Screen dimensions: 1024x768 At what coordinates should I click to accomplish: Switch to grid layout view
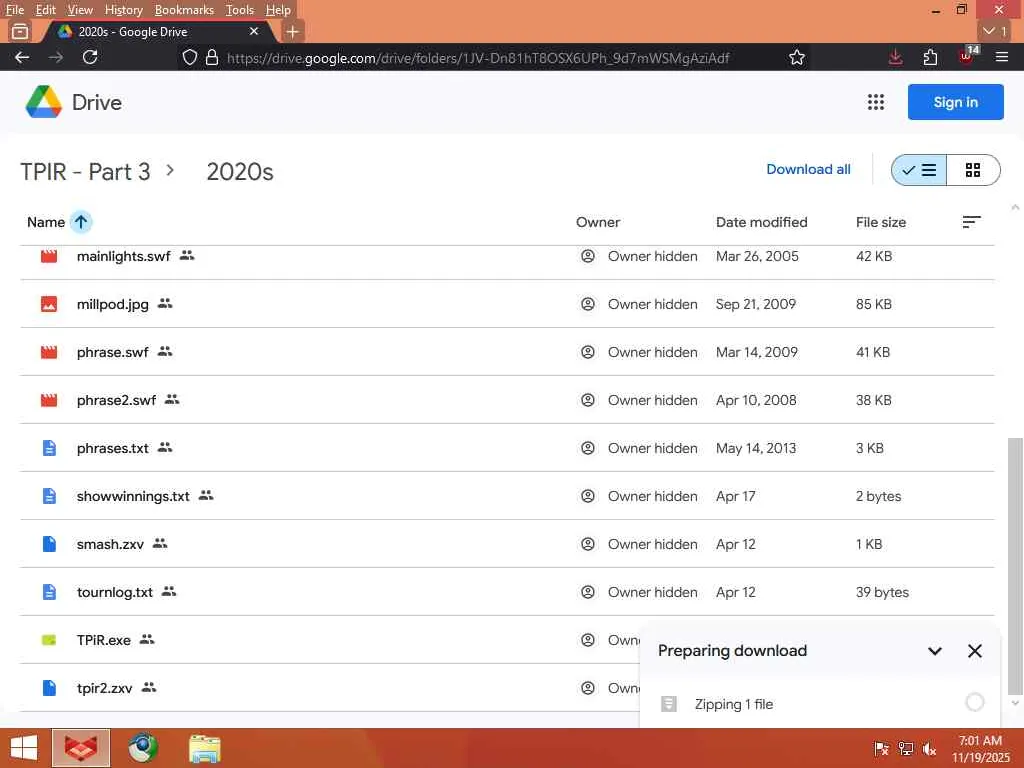point(973,170)
